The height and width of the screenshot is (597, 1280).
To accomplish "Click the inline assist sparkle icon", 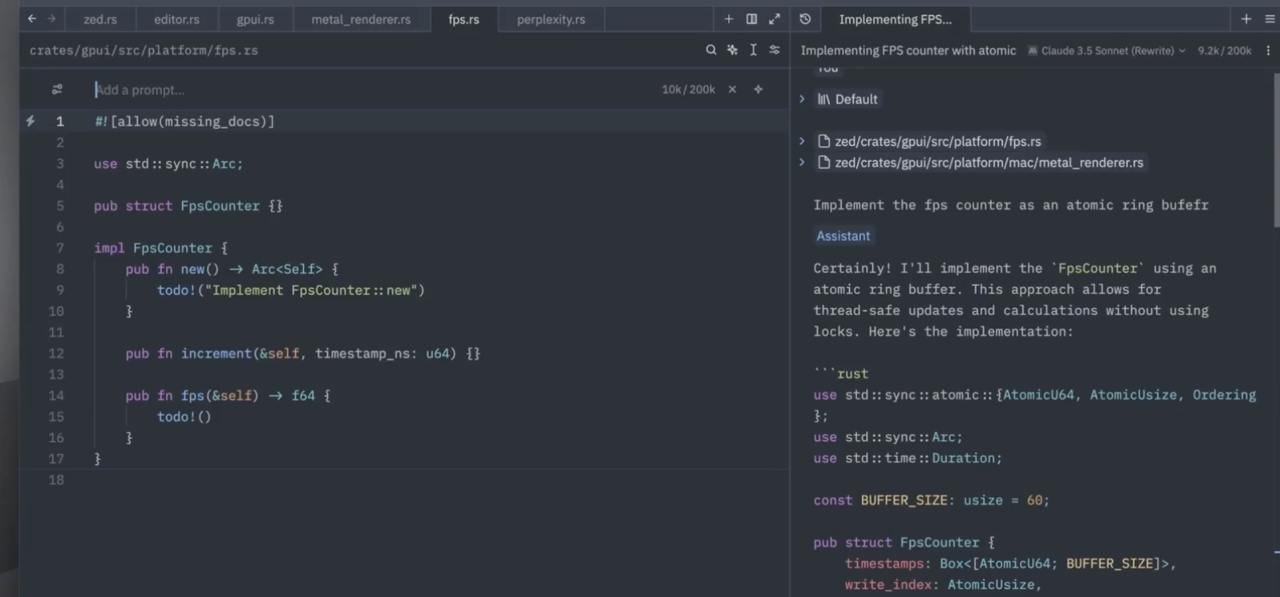I will [732, 50].
